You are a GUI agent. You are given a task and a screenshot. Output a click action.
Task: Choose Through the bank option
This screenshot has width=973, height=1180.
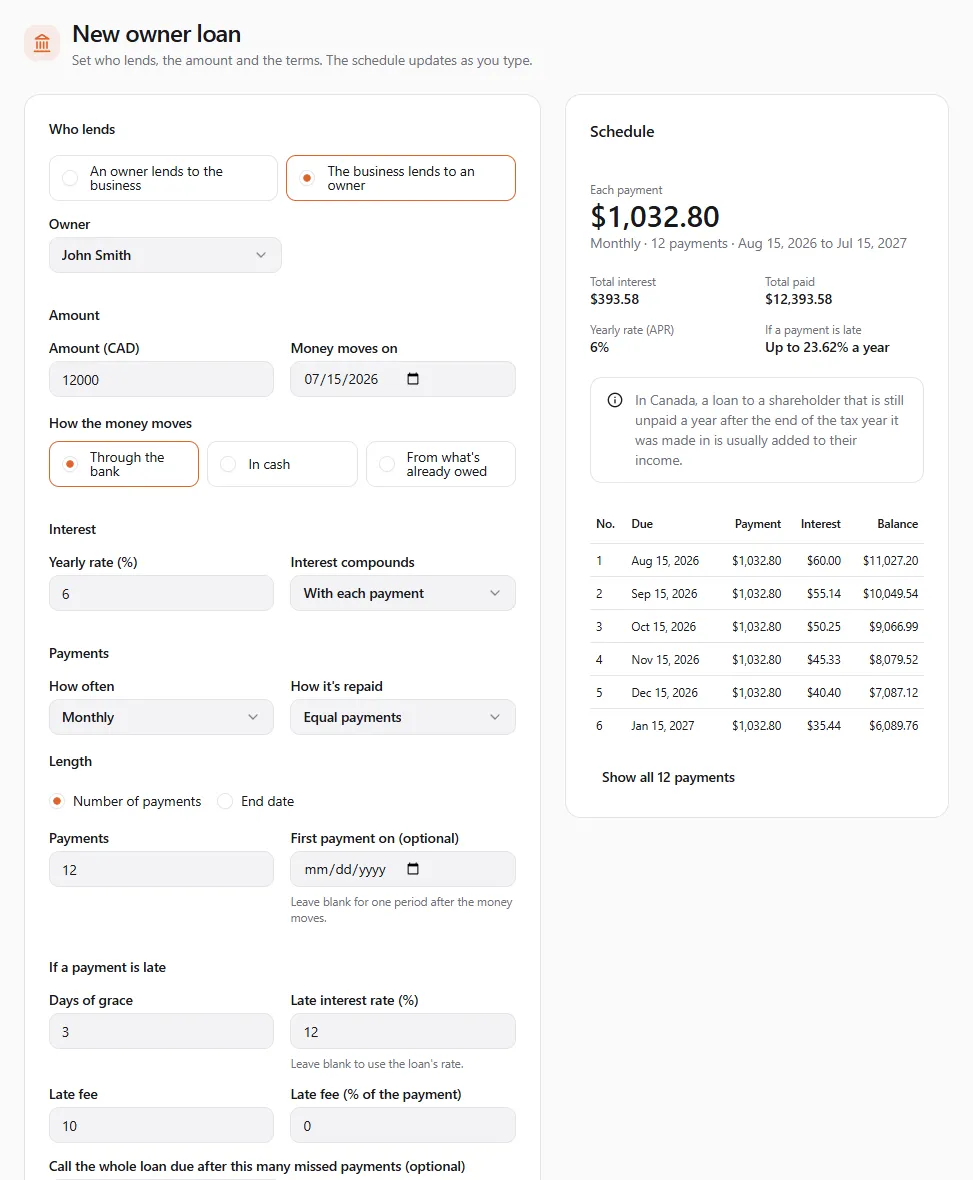(124, 464)
